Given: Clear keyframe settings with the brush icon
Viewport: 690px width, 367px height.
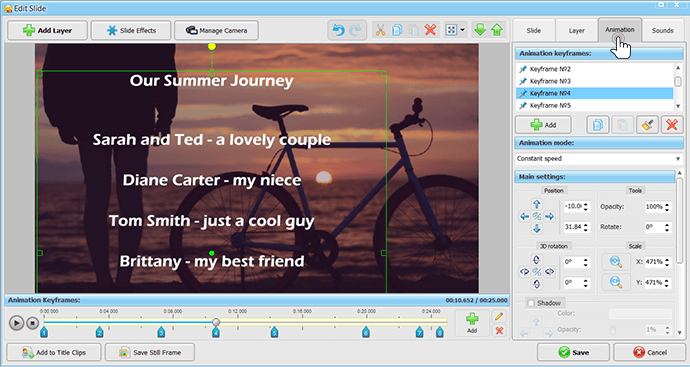Looking at the screenshot, I should 647,125.
